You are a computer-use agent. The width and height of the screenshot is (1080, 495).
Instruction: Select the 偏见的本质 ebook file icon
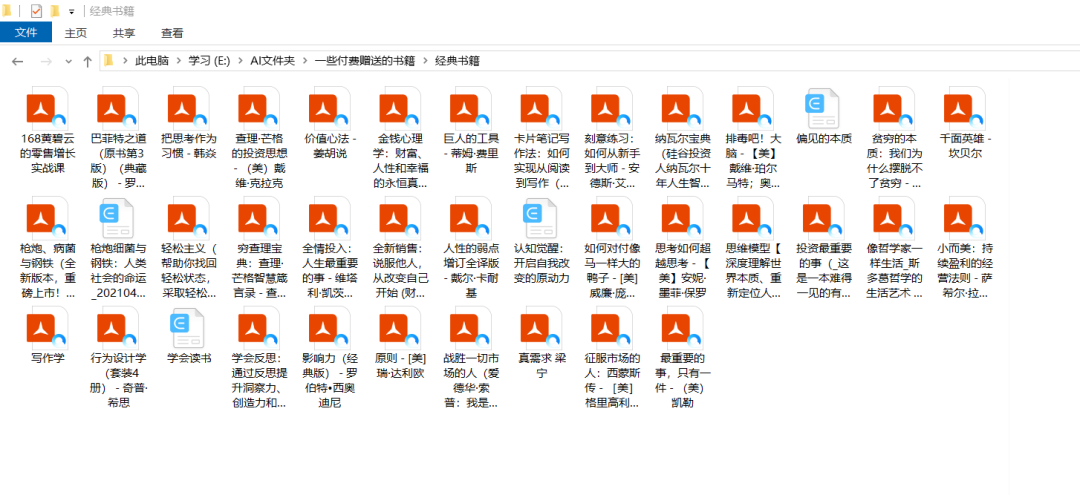coord(822,108)
